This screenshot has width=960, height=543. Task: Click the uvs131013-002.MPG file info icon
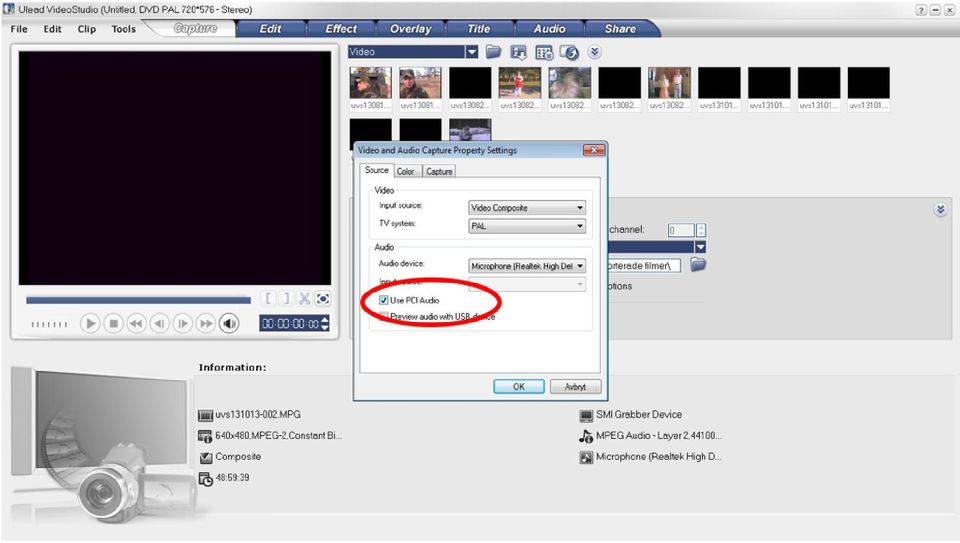click(205, 415)
